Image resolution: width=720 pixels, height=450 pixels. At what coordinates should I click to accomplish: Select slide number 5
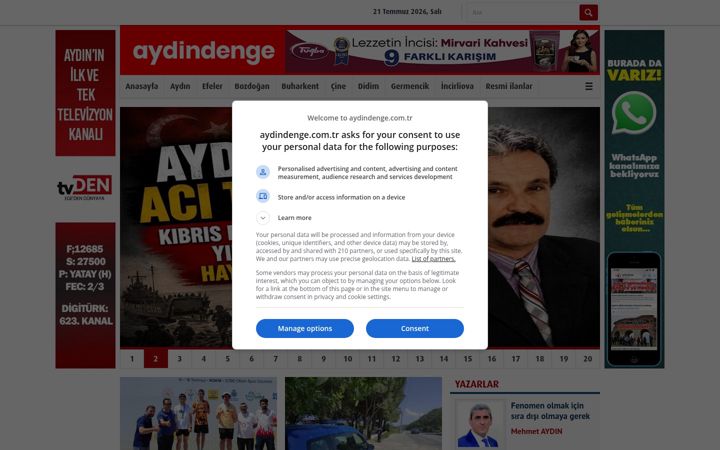tap(227, 359)
